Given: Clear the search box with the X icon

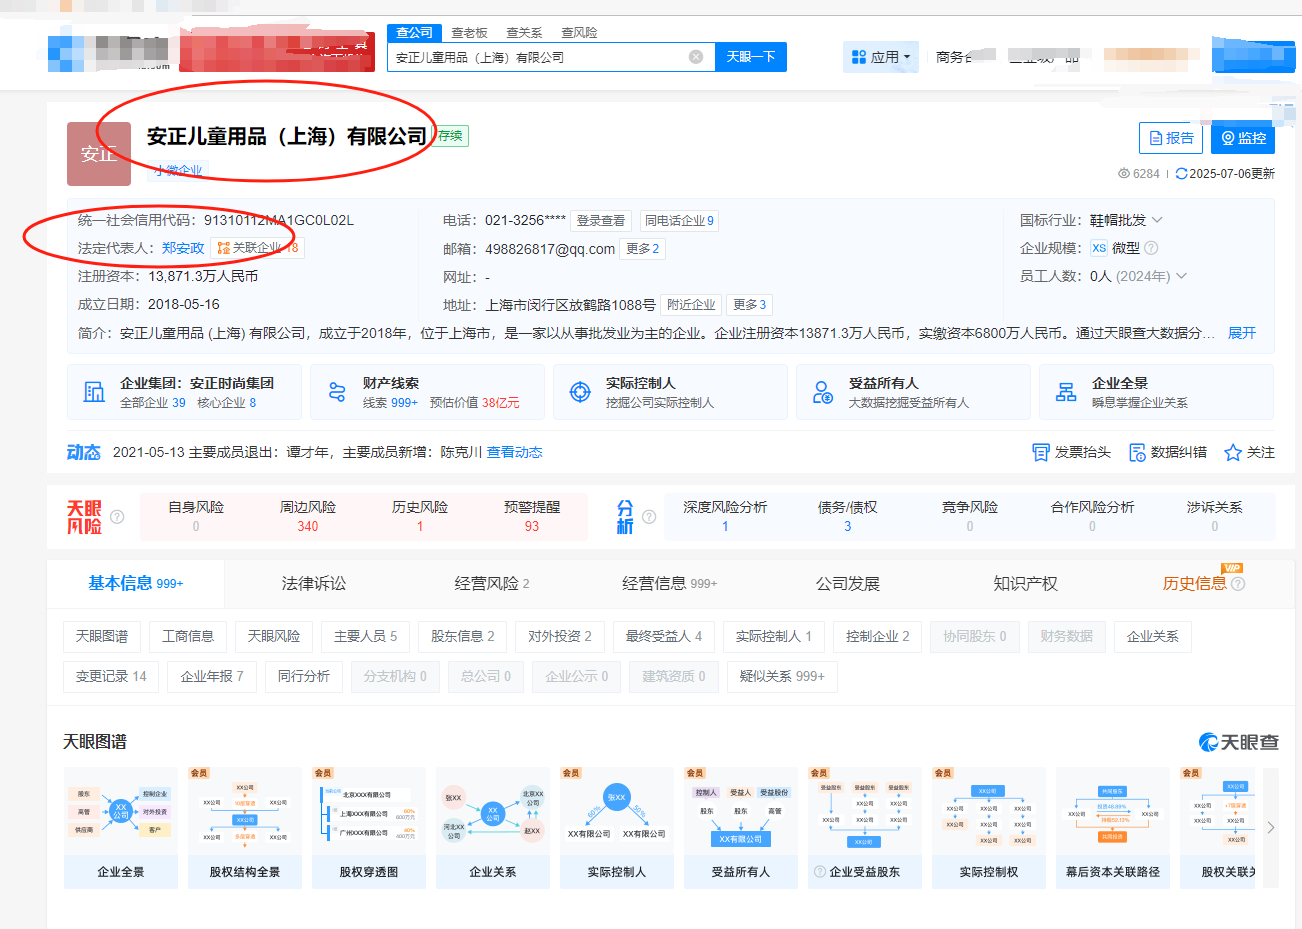Looking at the screenshot, I should pyautogui.click(x=696, y=57).
